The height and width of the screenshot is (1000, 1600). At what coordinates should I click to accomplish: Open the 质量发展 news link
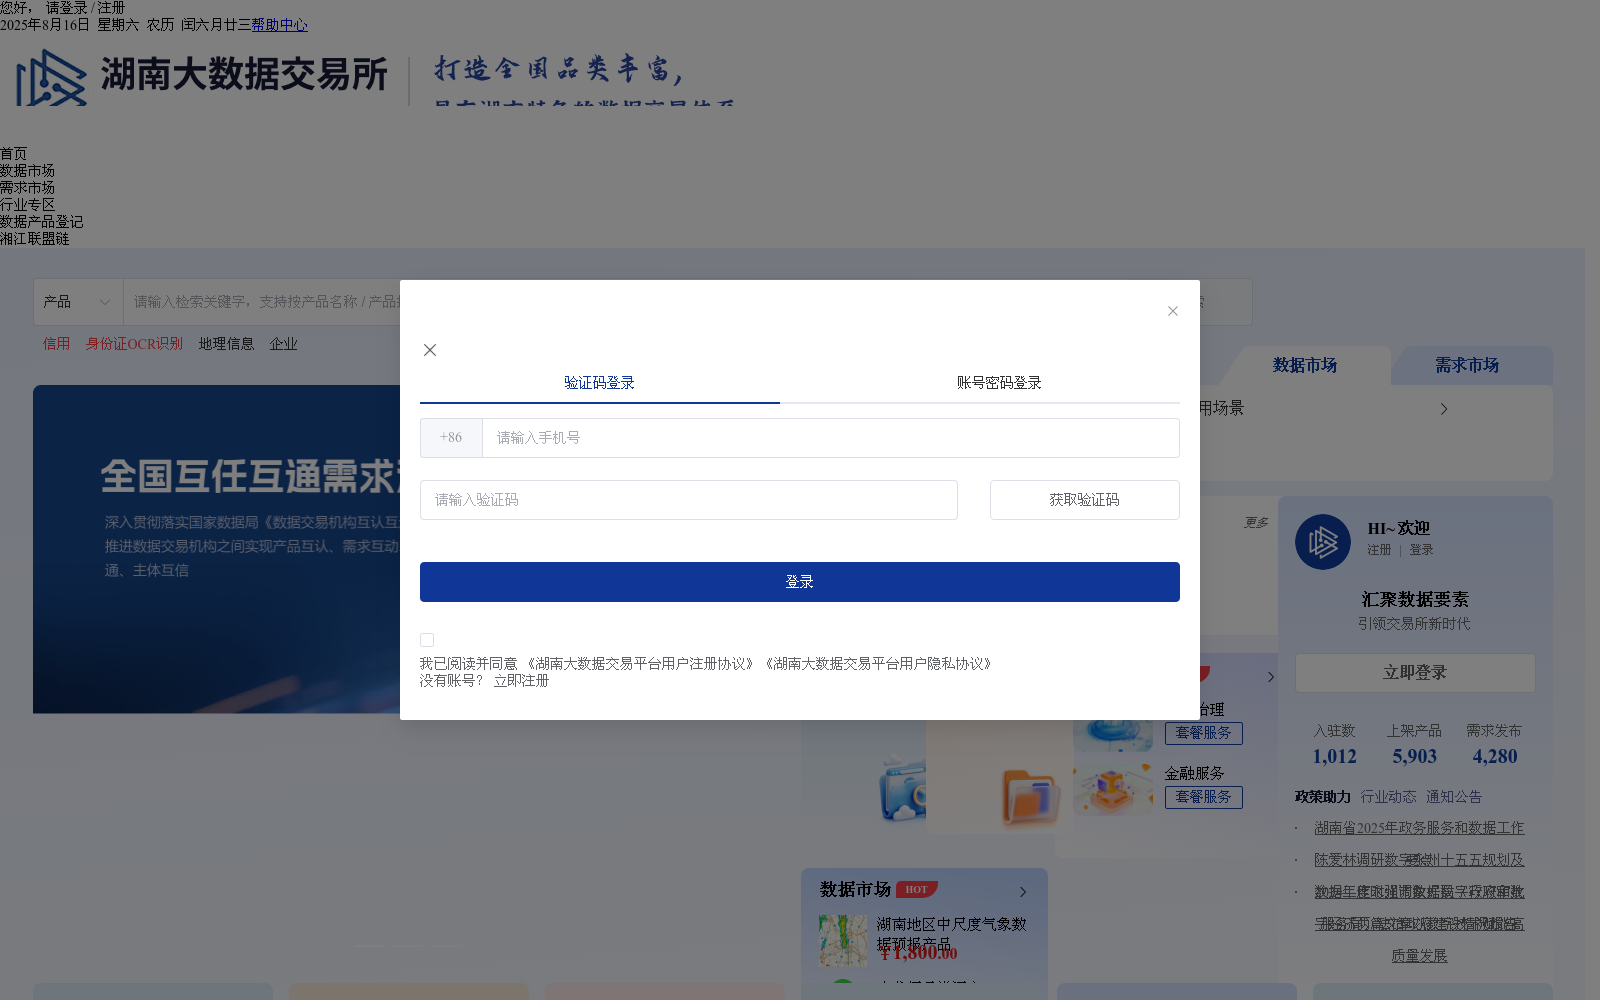[x=1419, y=956]
